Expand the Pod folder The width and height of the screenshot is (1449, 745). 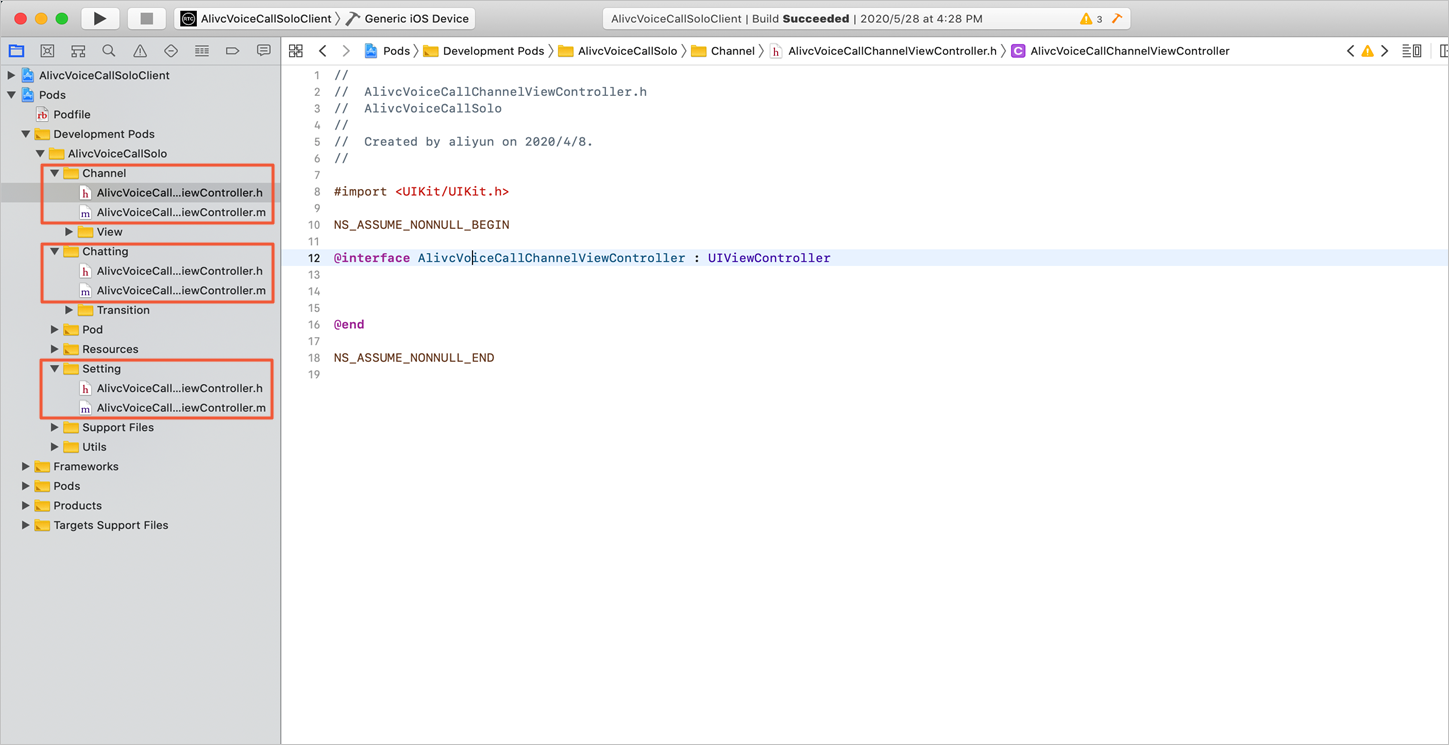(55, 330)
